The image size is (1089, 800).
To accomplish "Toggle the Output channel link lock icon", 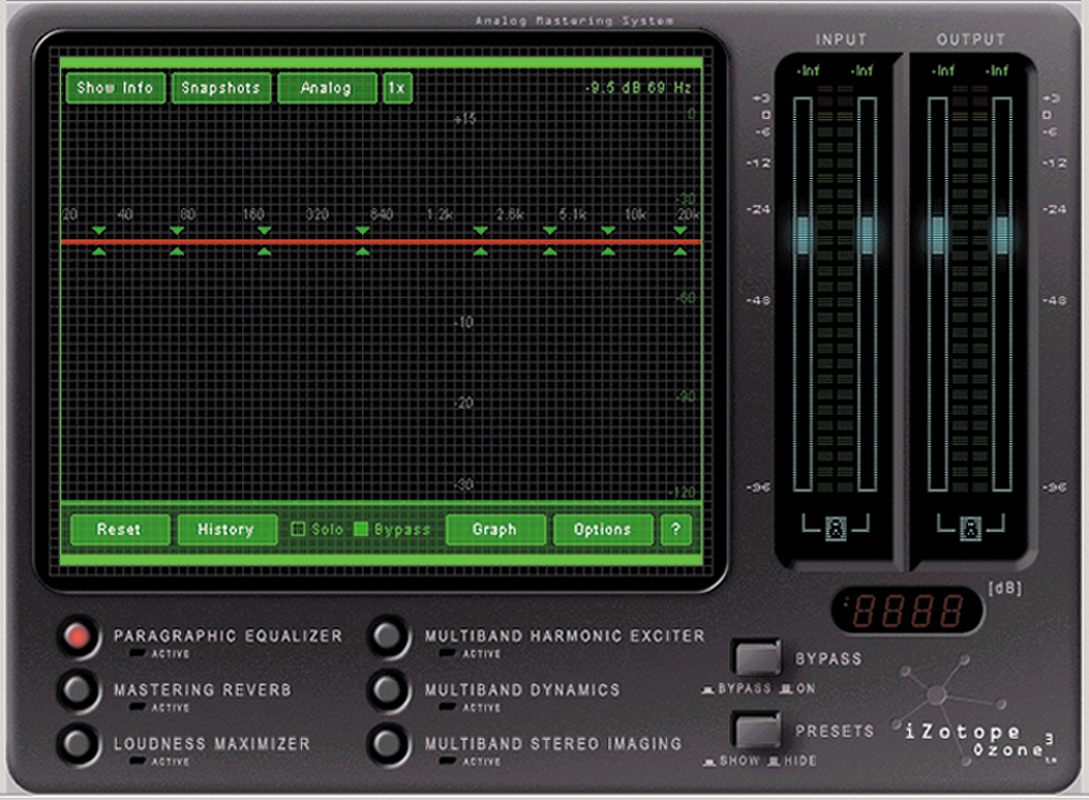I will [970, 528].
